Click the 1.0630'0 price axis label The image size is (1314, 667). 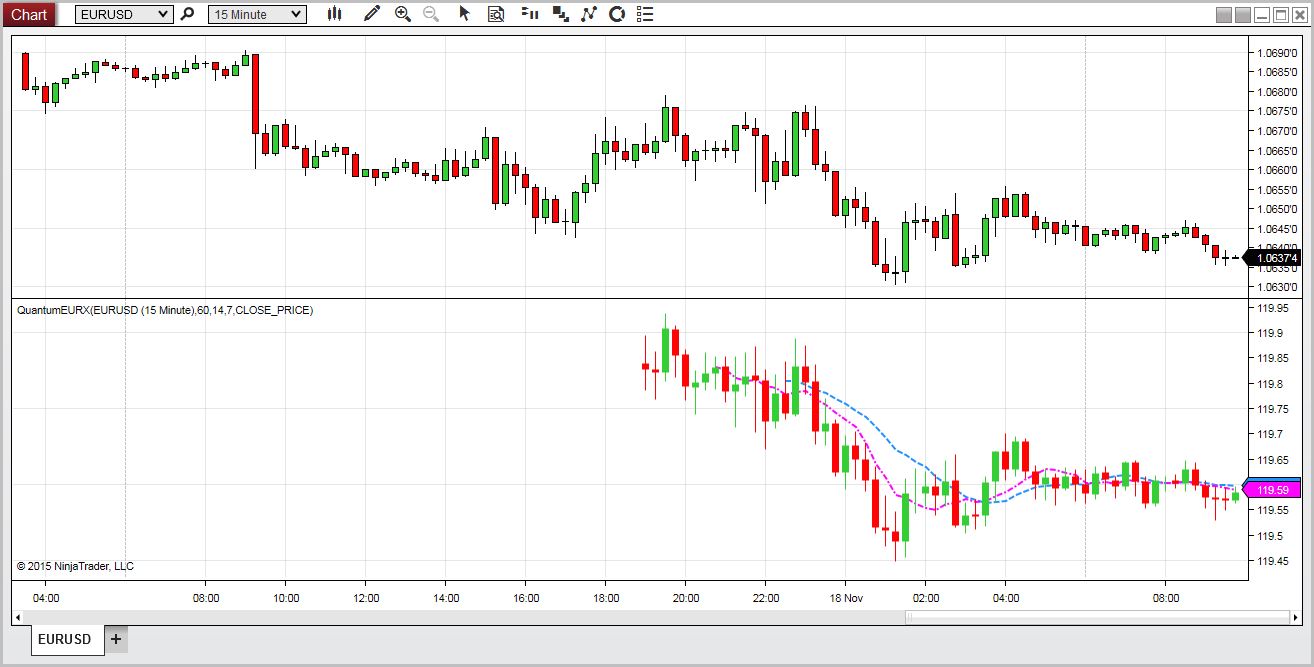1277,287
